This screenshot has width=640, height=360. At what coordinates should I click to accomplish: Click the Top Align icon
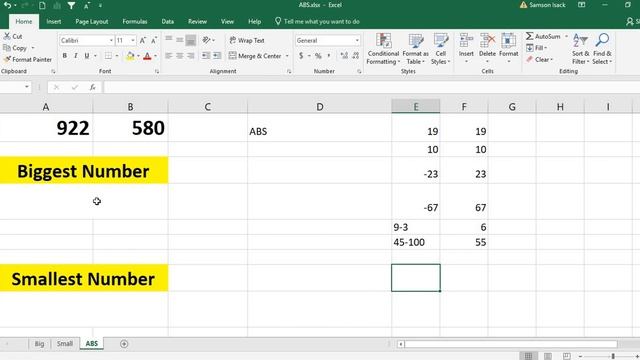pos(169,40)
